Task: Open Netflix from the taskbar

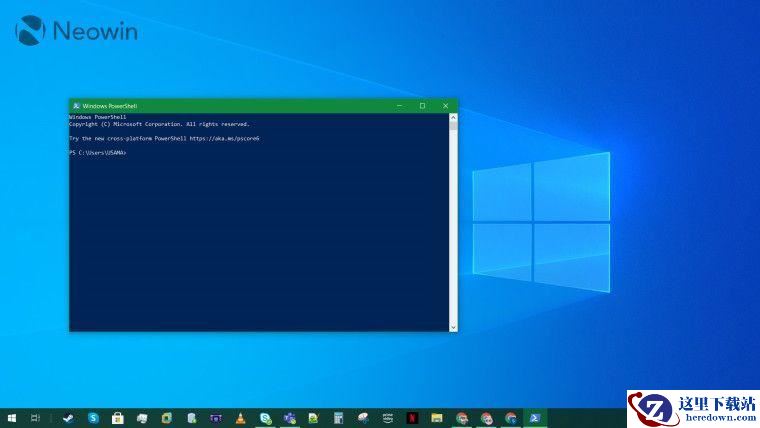Action: coord(412,418)
